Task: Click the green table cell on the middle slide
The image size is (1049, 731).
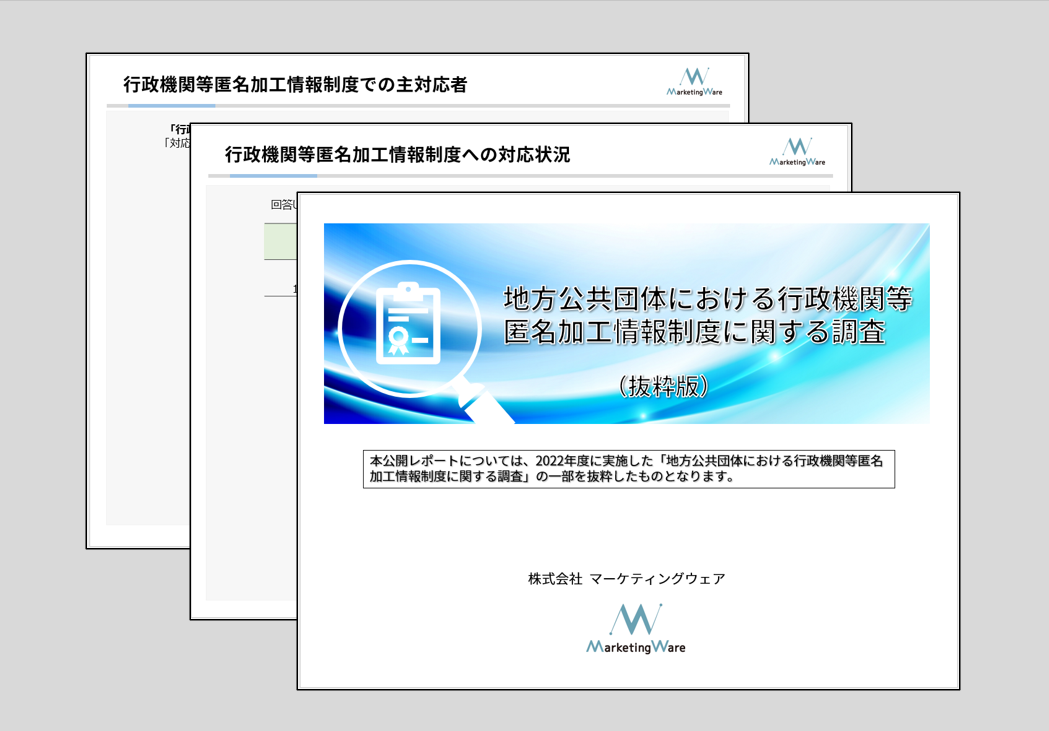Action: 279,242
